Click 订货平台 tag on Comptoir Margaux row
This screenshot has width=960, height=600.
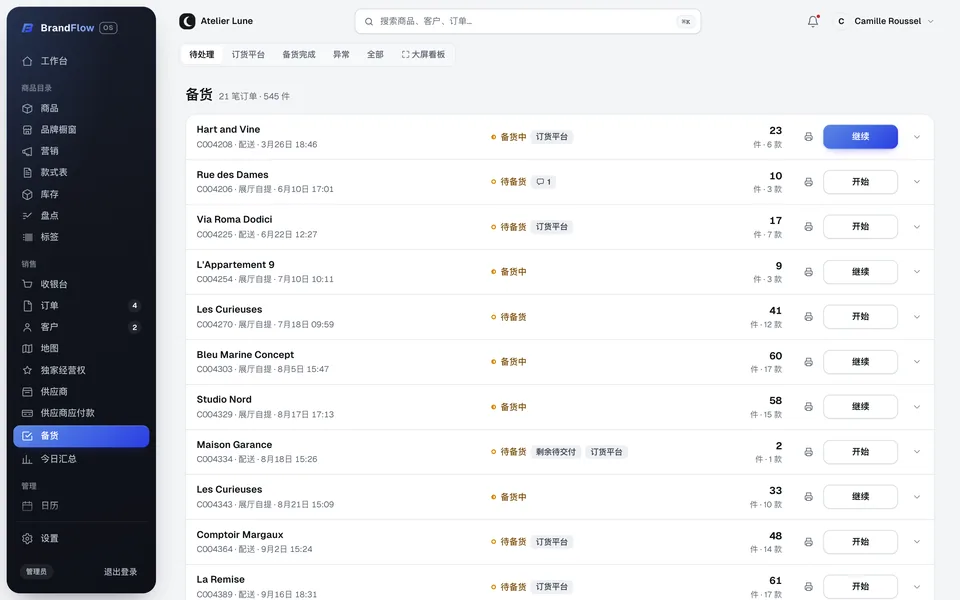(x=552, y=542)
